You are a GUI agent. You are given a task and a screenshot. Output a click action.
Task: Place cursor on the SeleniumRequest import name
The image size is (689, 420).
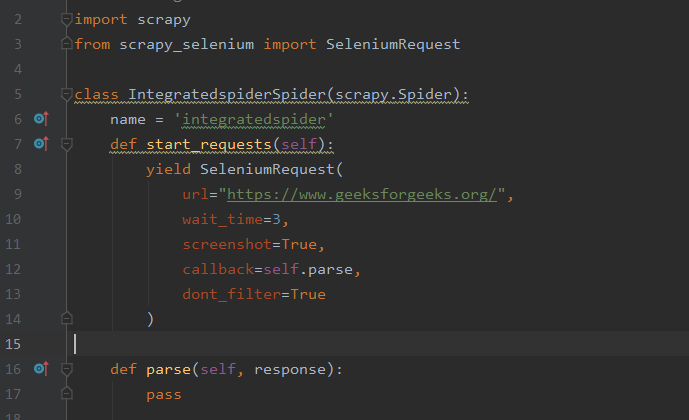(x=393, y=44)
